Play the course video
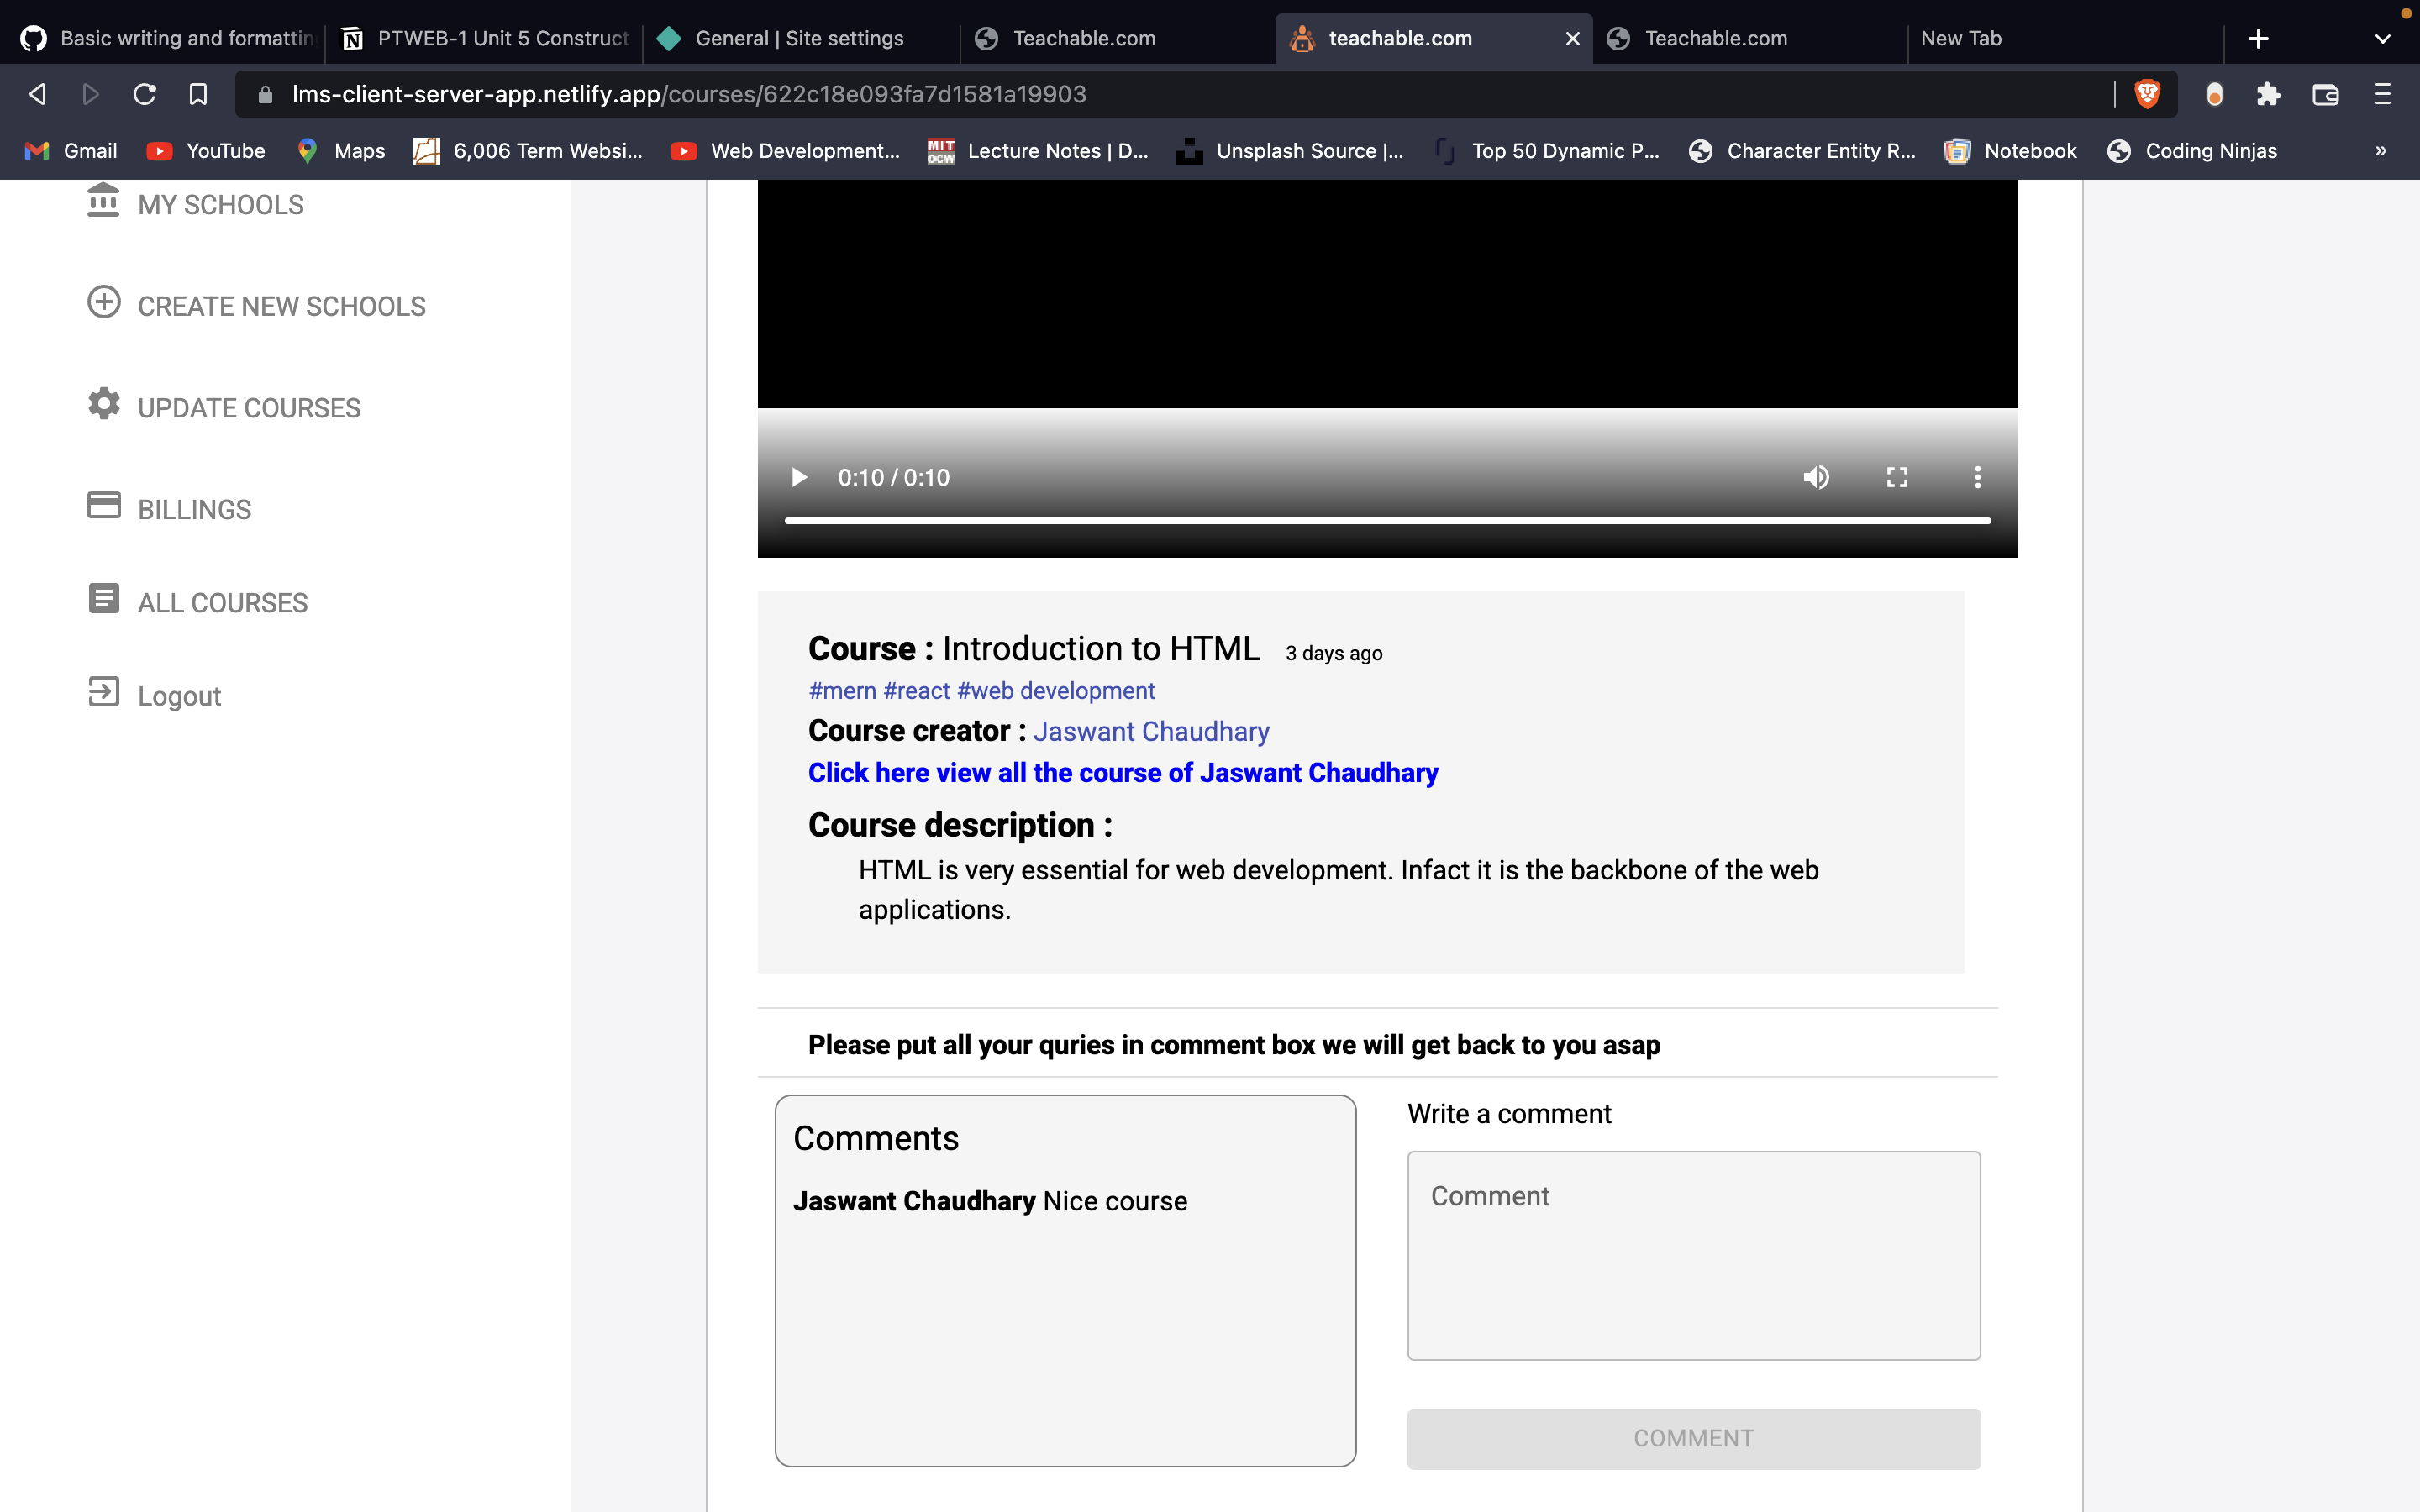This screenshot has width=2420, height=1512. [798, 477]
